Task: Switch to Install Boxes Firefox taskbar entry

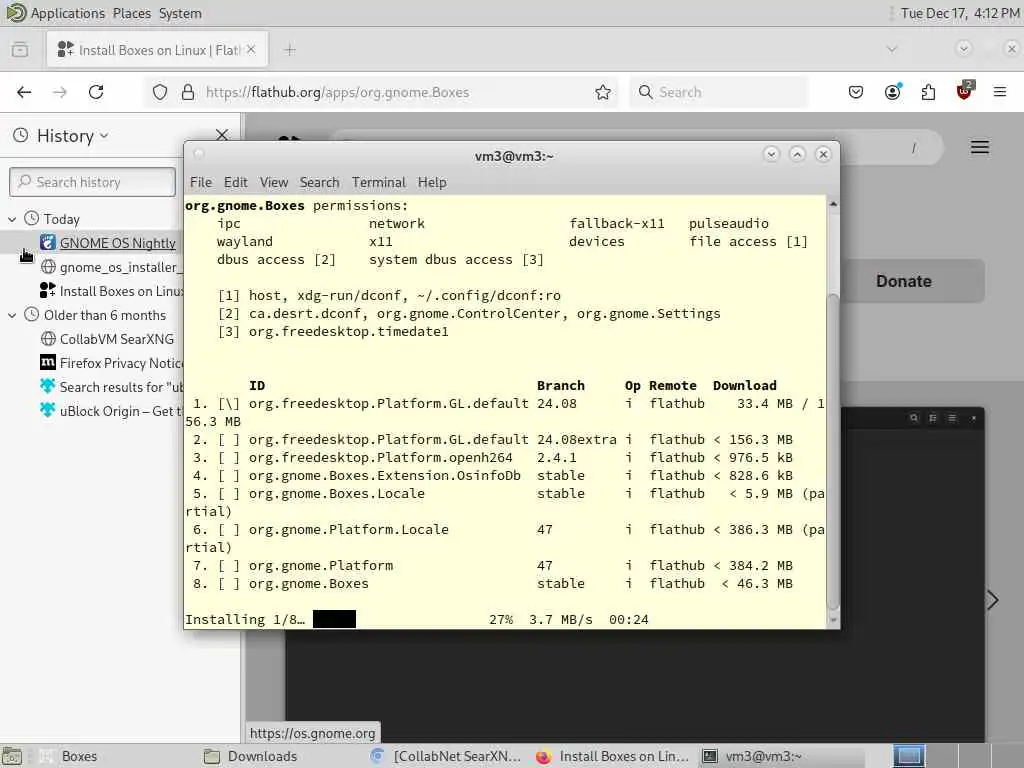Action: click(613, 756)
